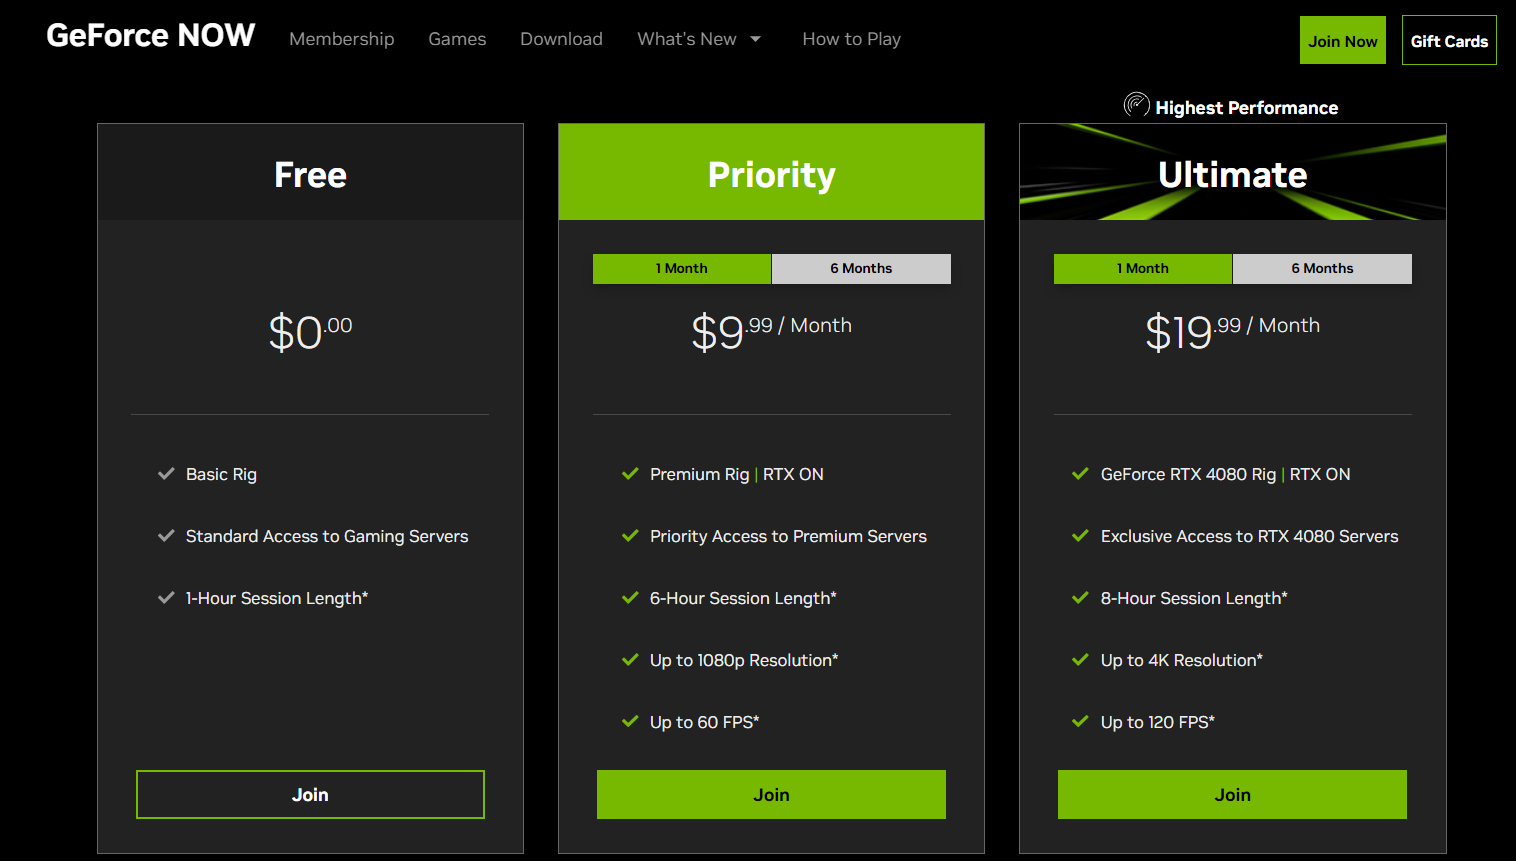Select 6 Months under Ultimate plan

1322,268
